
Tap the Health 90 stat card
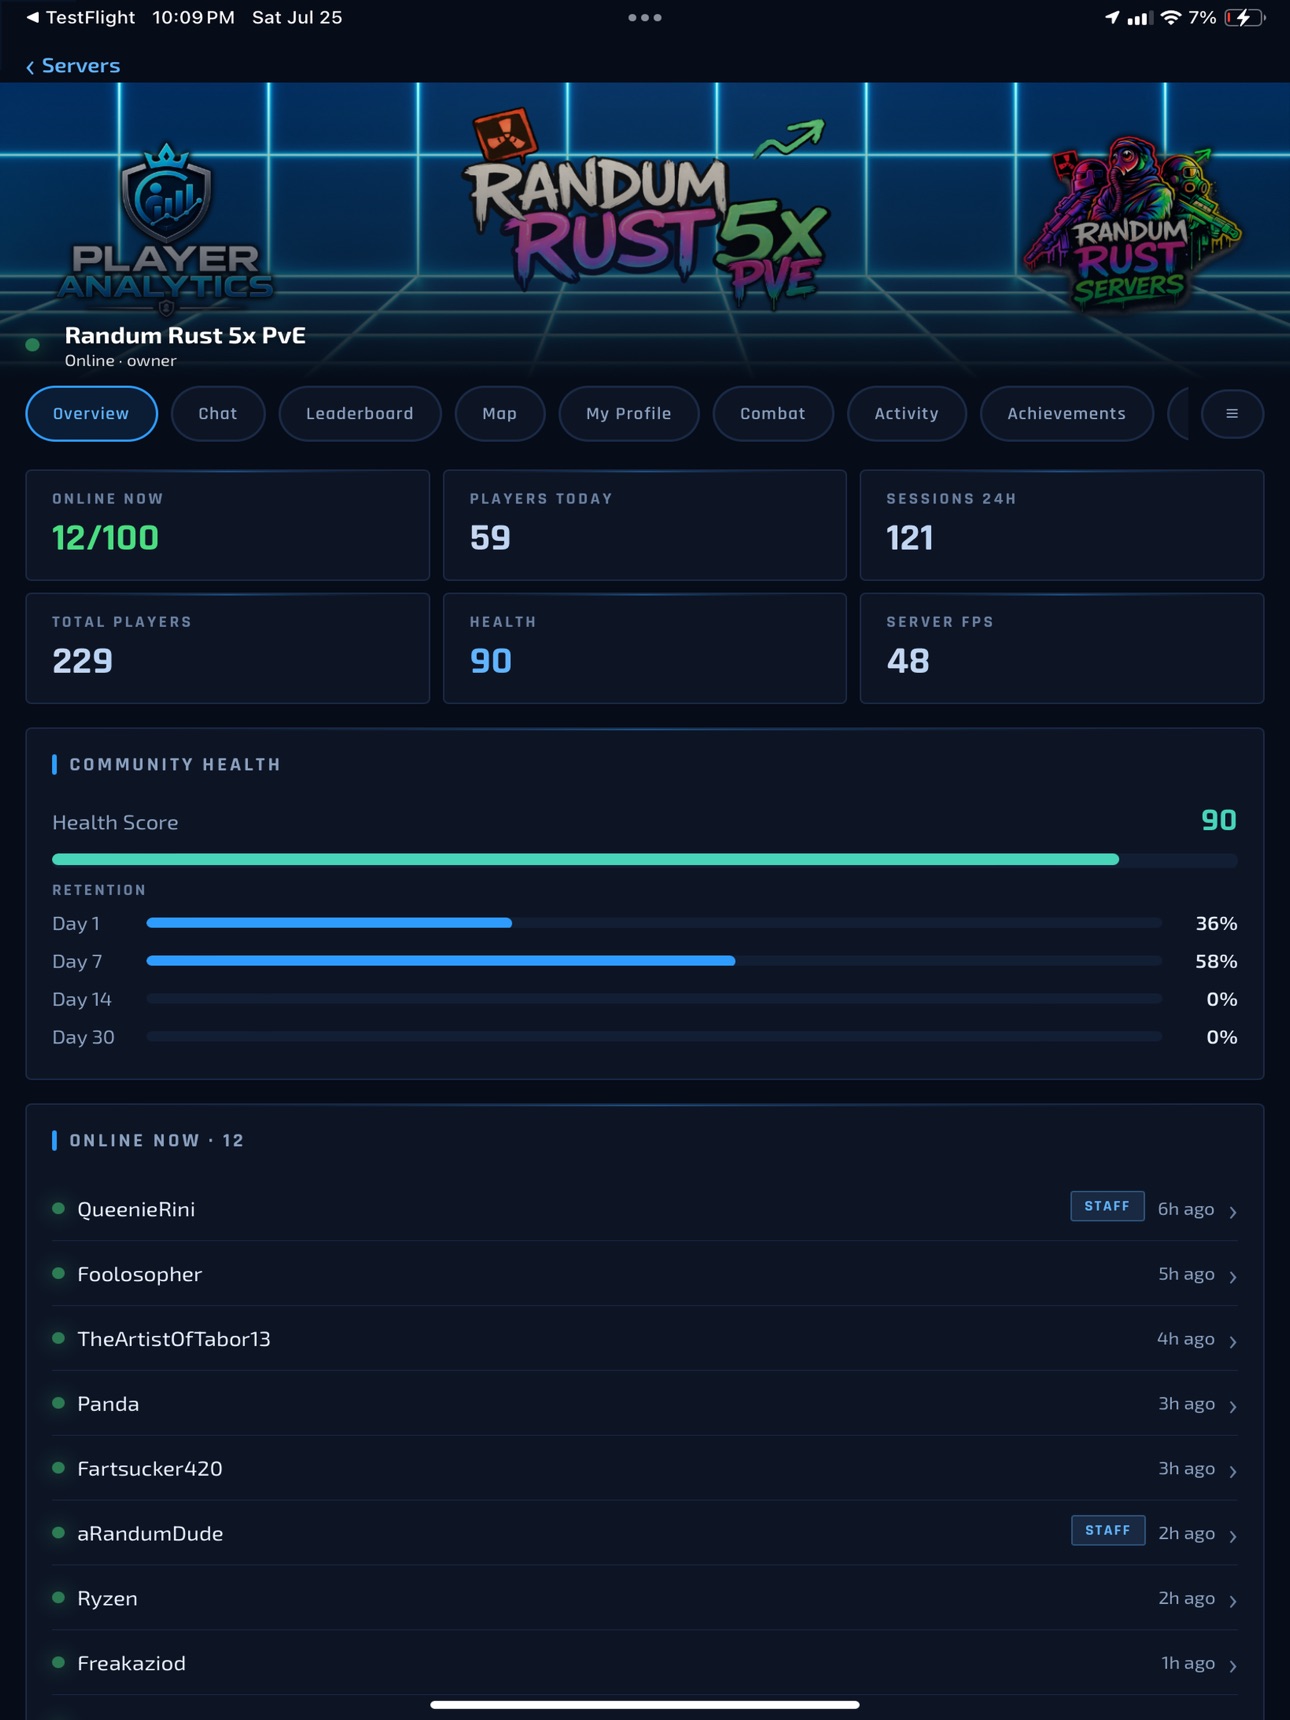pos(645,648)
